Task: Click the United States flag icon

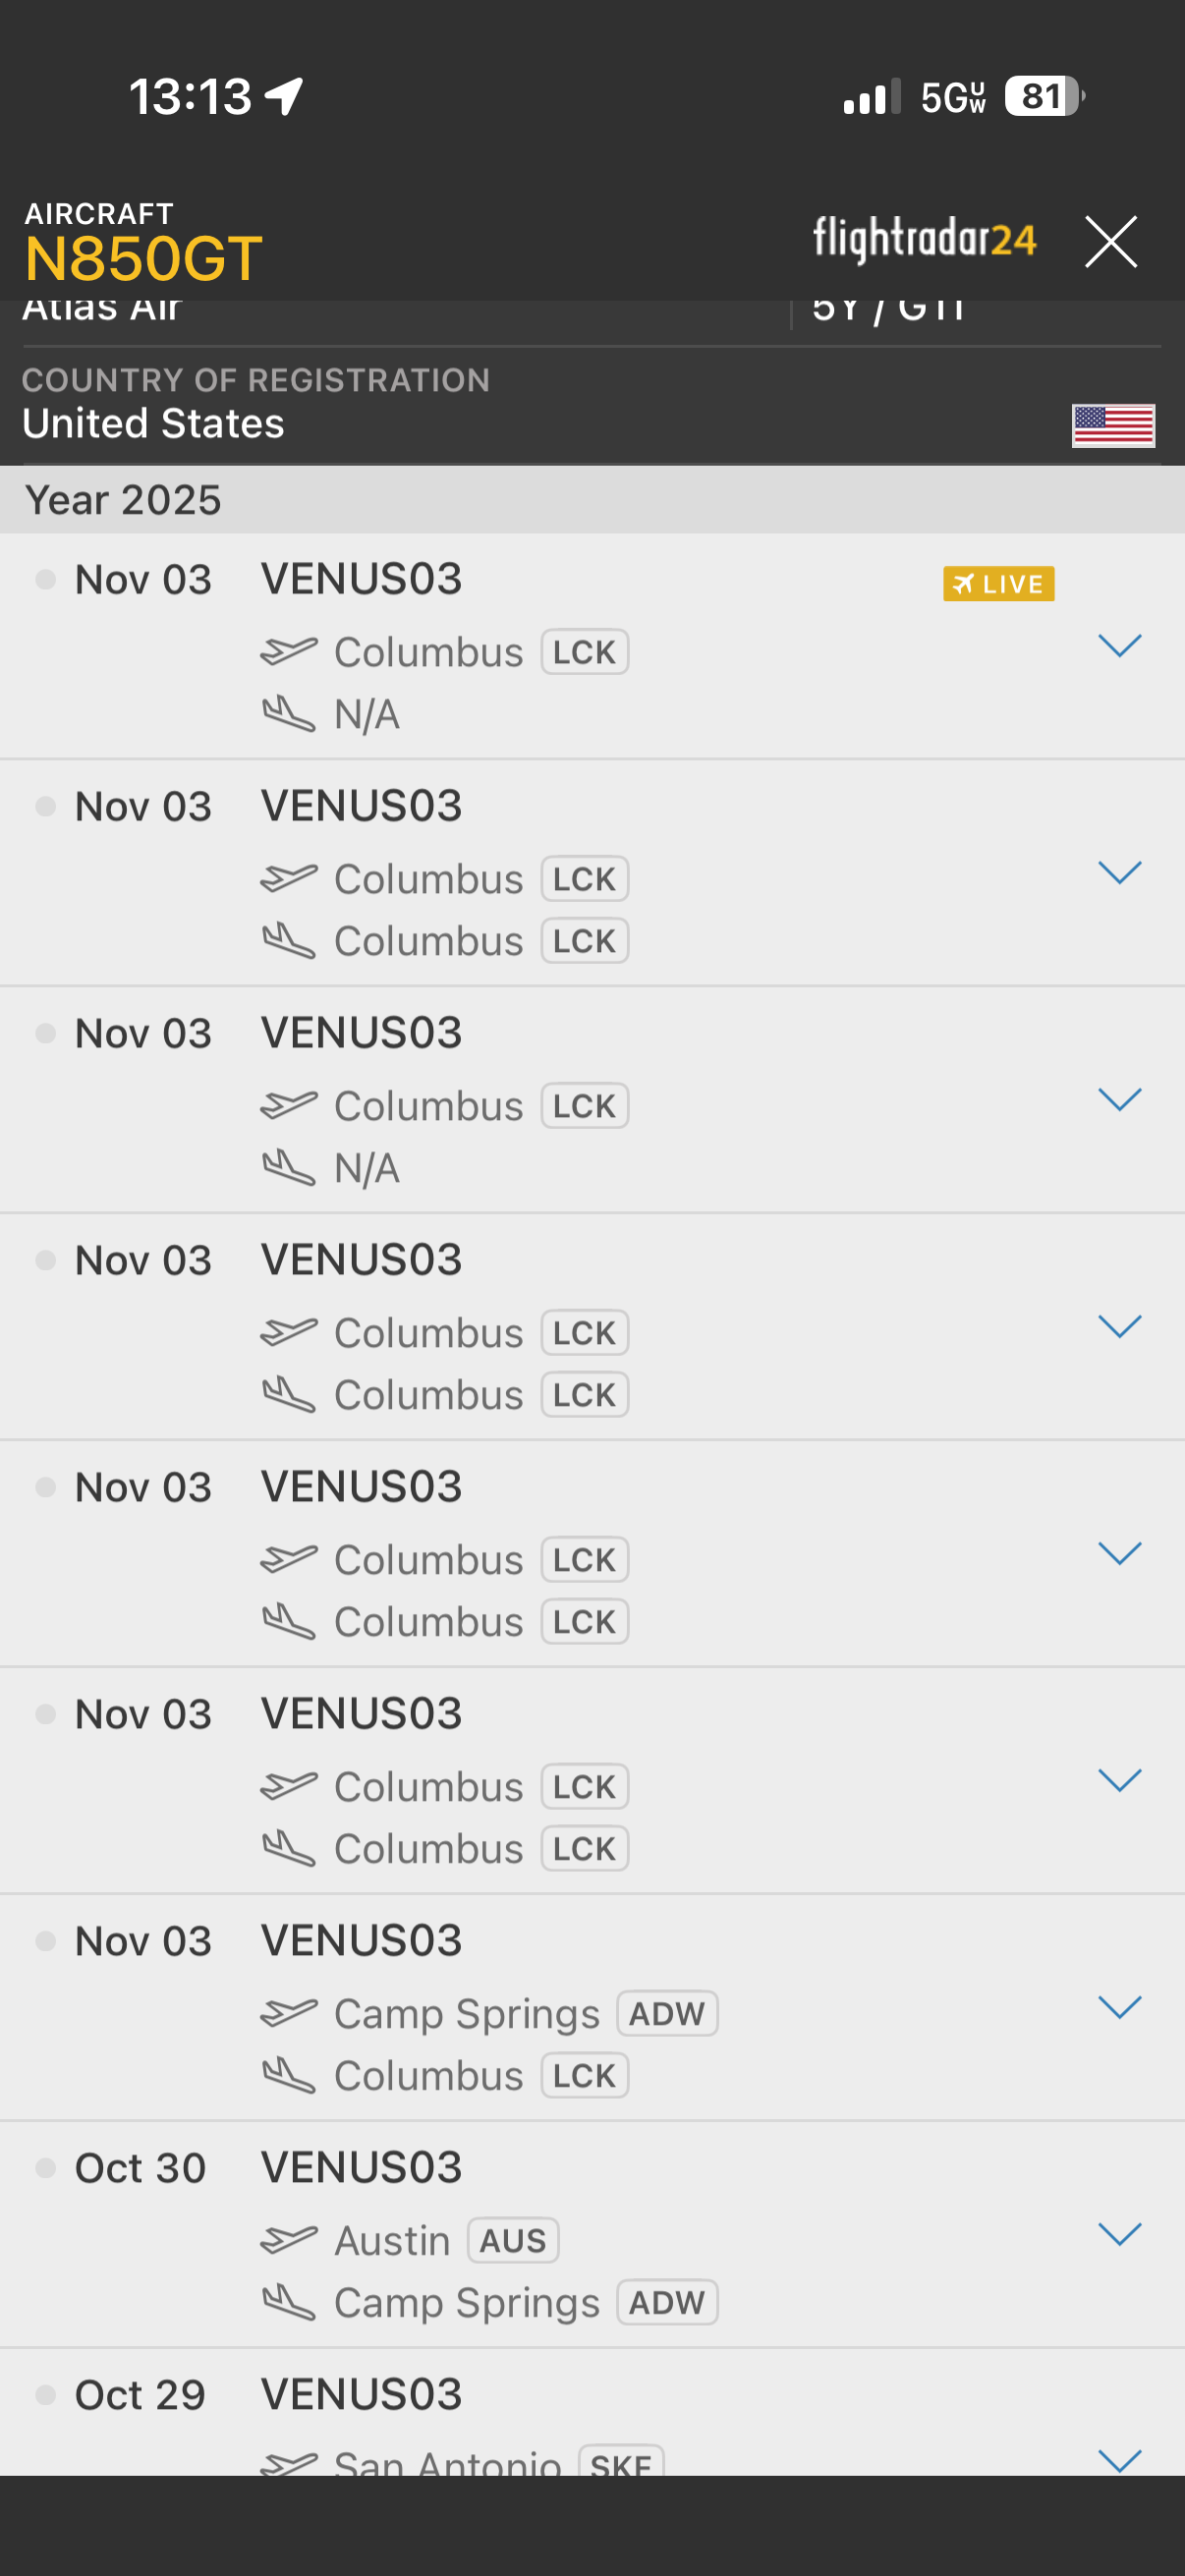Action: pos(1113,426)
